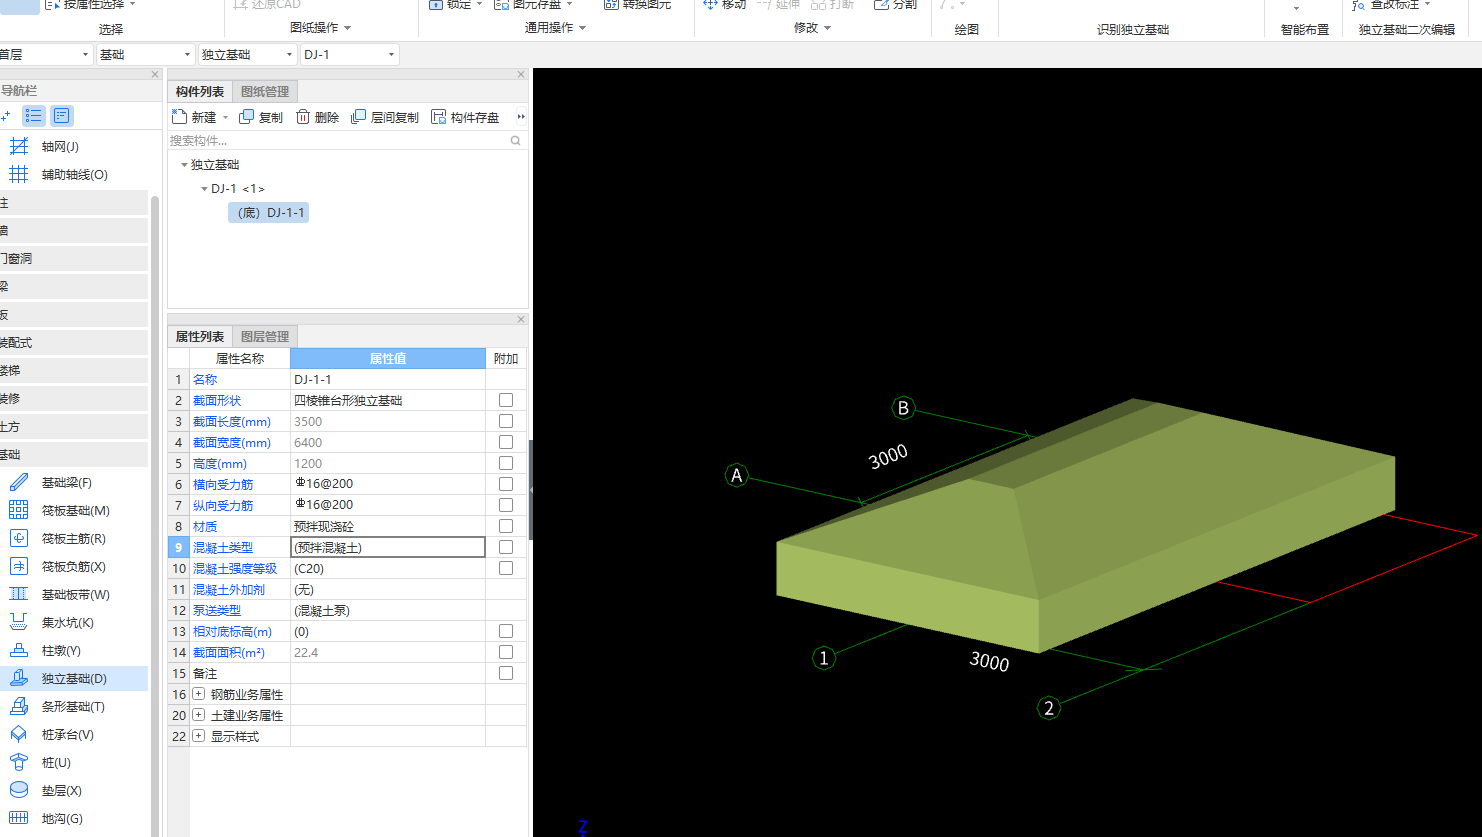1482x837 pixels.
Task: Select the 辅助轴线(O) auxiliary axis tool
Action: pyautogui.click(x=19, y=175)
